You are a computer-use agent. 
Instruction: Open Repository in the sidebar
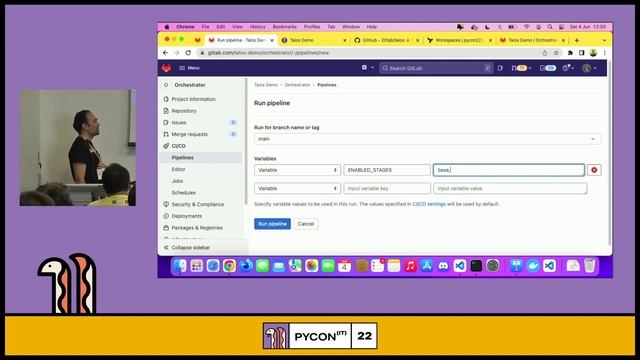pos(184,111)
